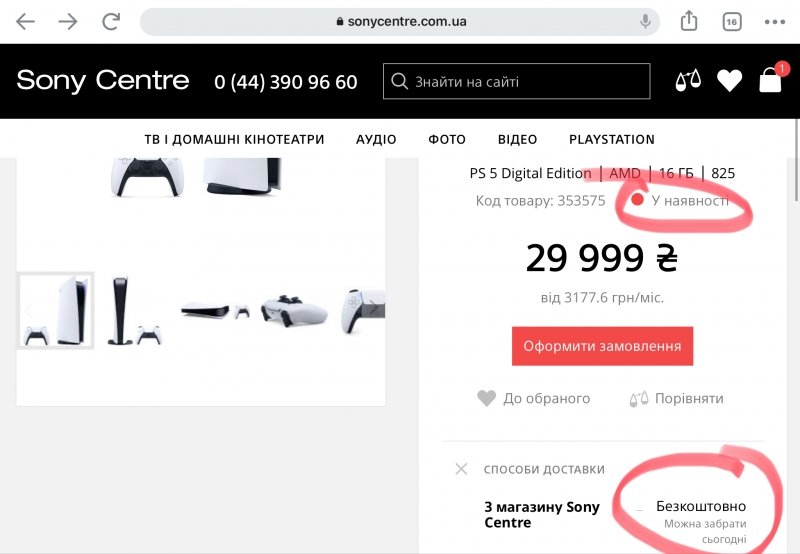
Task: Click the Знайти на сайті search field
Action: [516, 81]
